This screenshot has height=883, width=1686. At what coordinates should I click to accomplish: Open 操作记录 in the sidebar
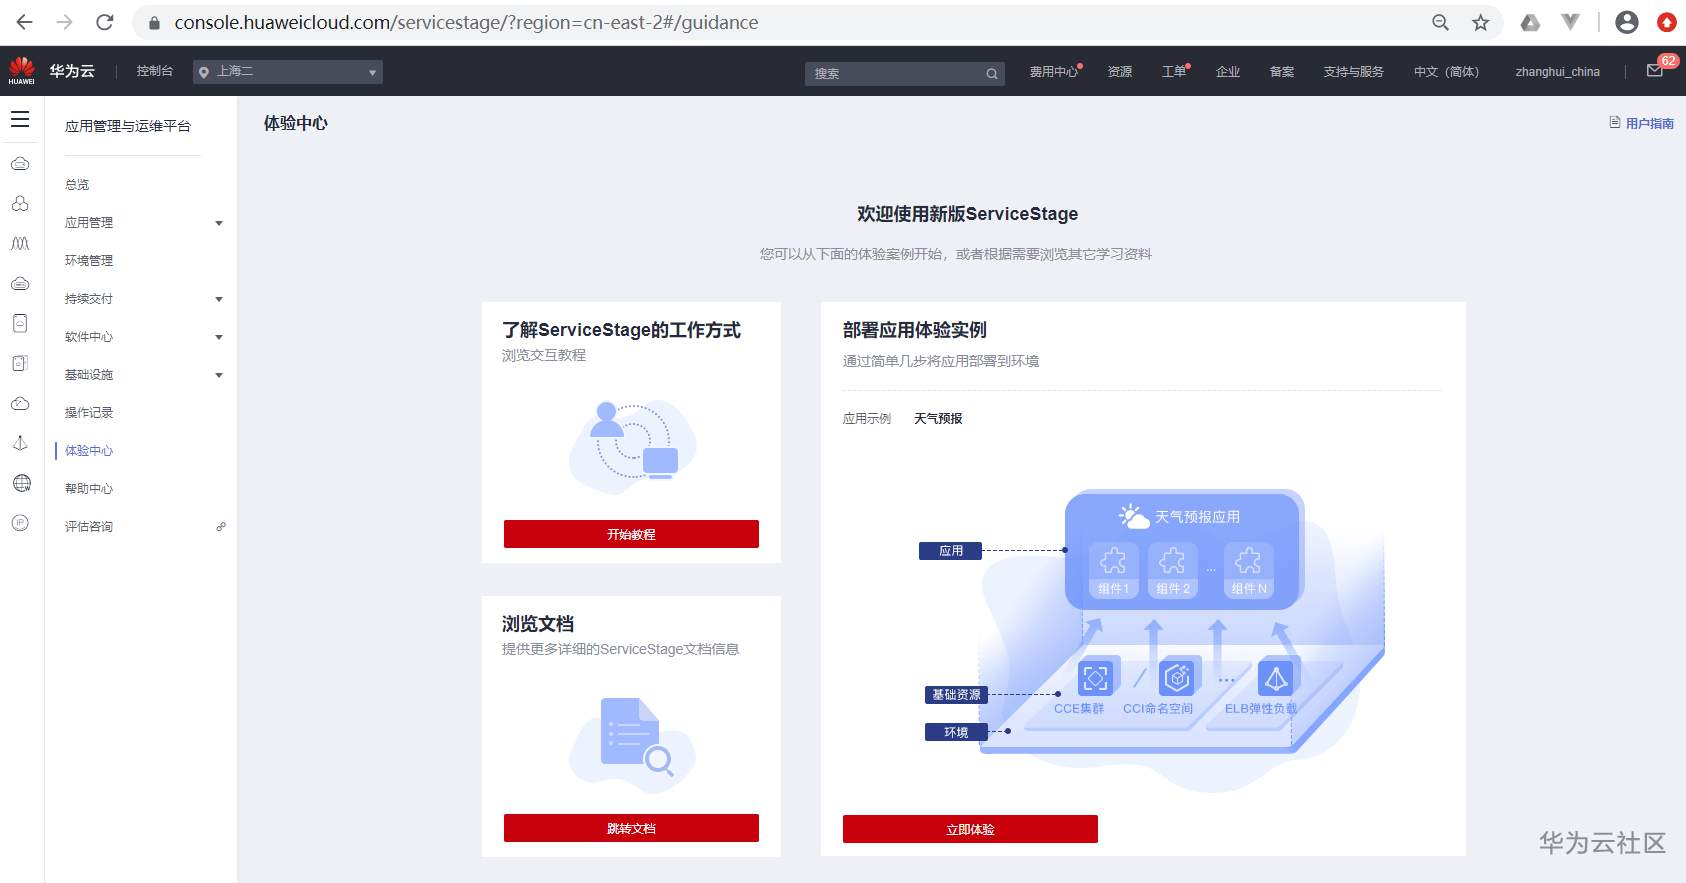(89, 413)
